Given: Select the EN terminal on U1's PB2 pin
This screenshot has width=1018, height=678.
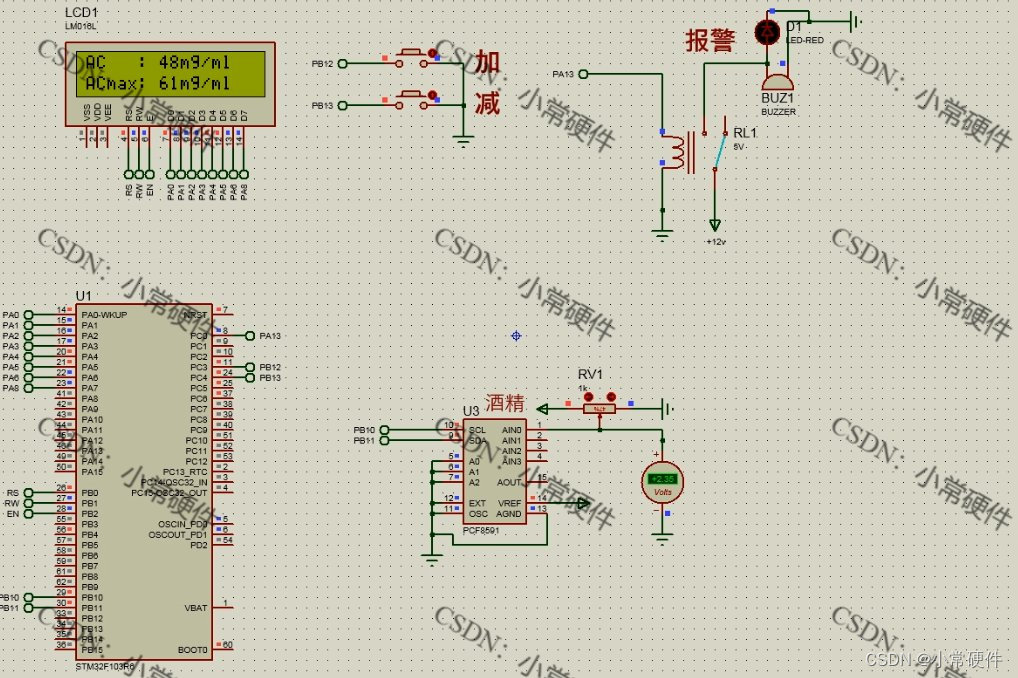Looking at the screenshot, I should coord(29,514).
